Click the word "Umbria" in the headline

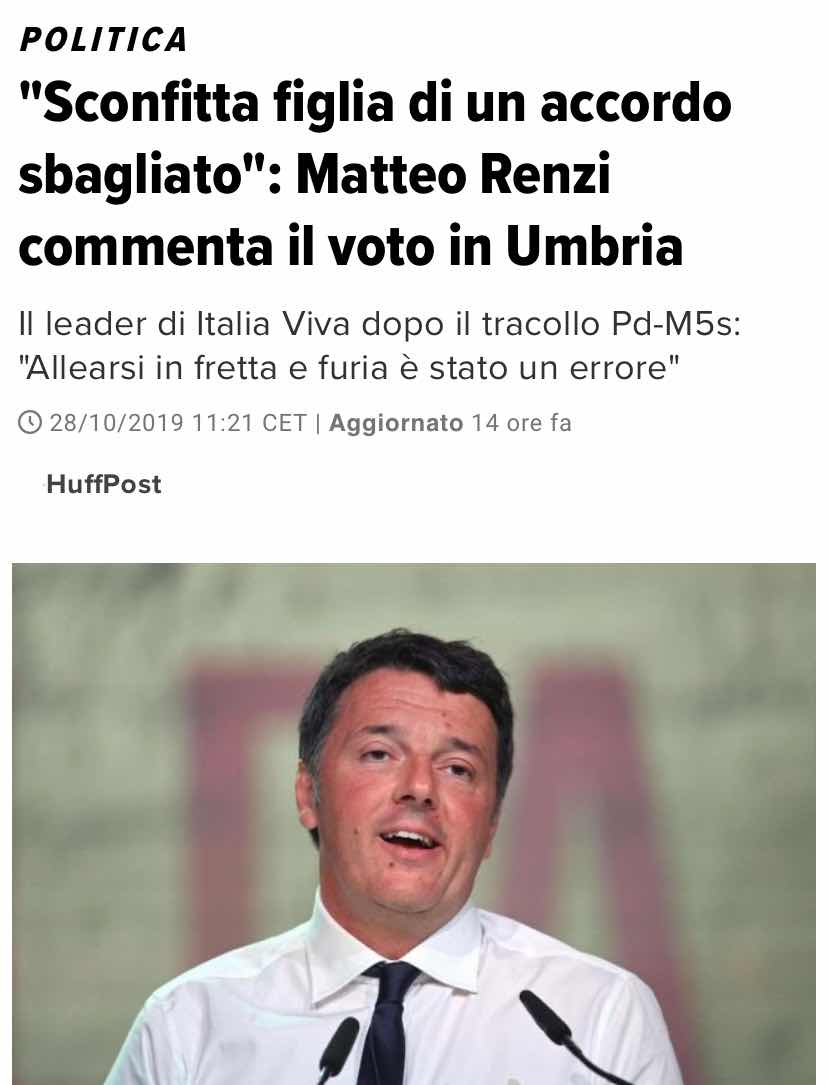[594, 246]
